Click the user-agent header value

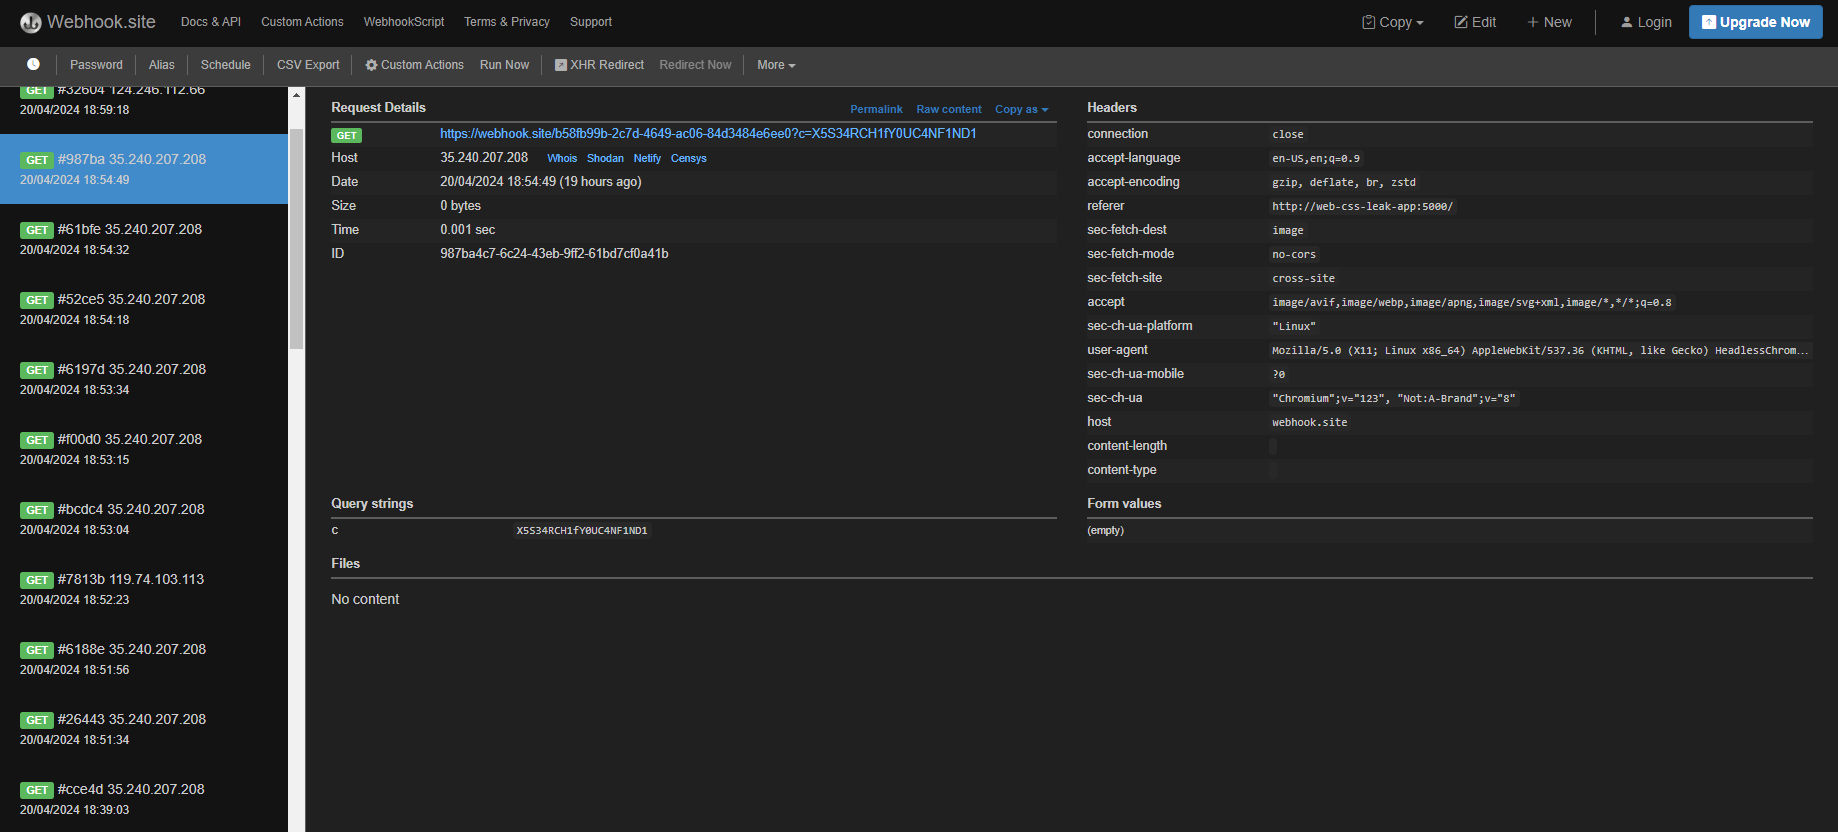[1540, 350]
